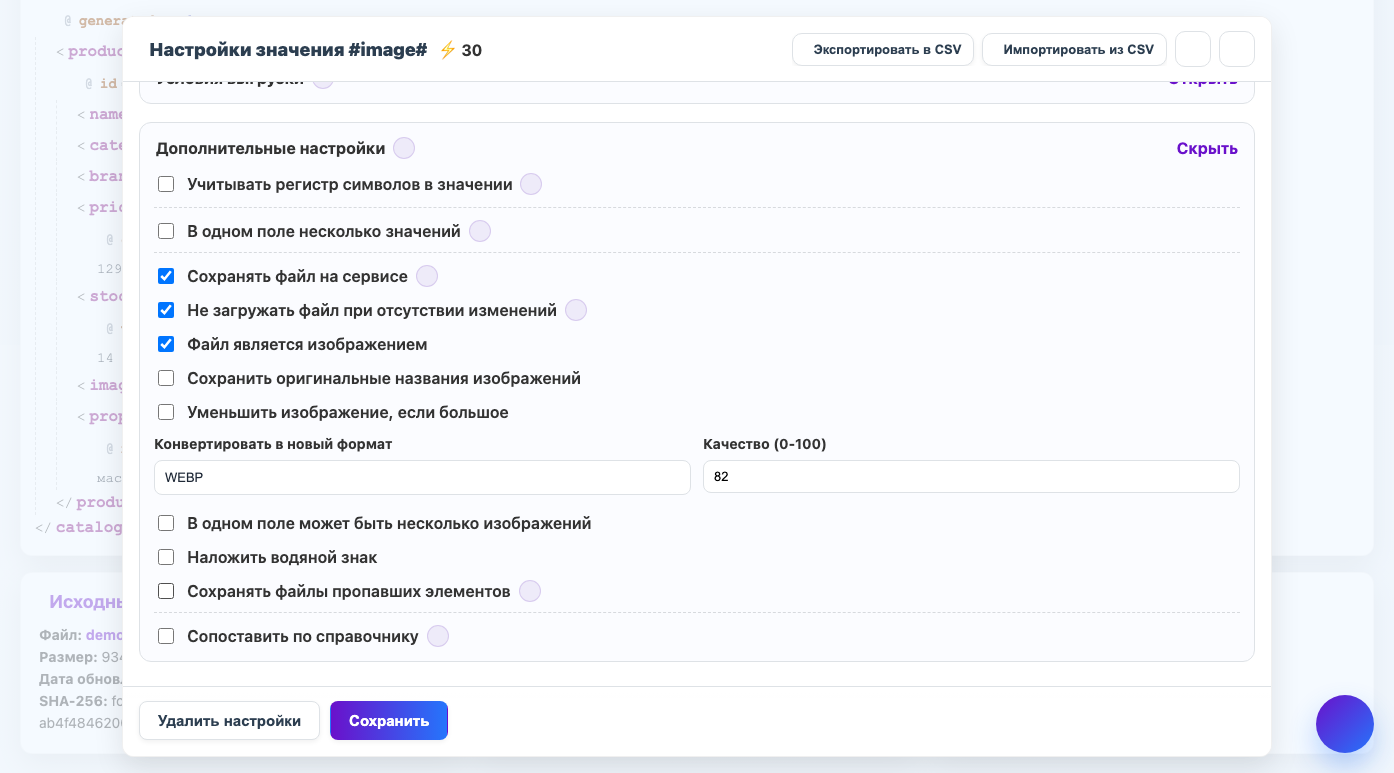Open the round floating chat button

click(1345, 724)
